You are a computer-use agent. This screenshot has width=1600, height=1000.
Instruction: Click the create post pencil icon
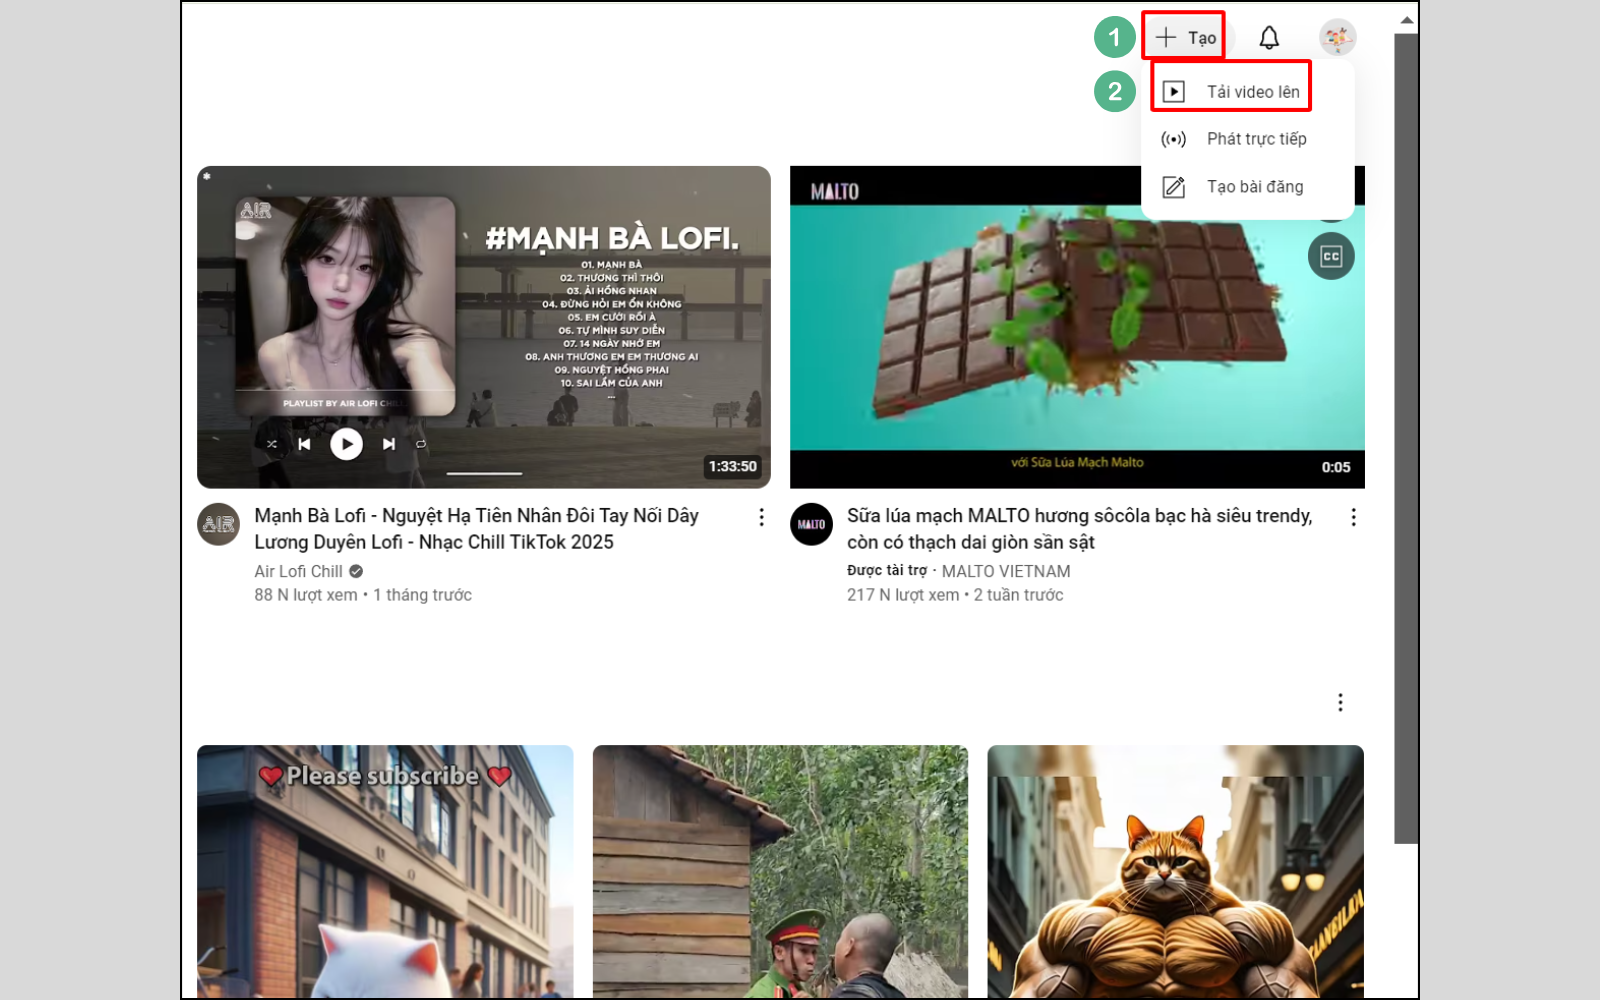[x=1174, y=187]
